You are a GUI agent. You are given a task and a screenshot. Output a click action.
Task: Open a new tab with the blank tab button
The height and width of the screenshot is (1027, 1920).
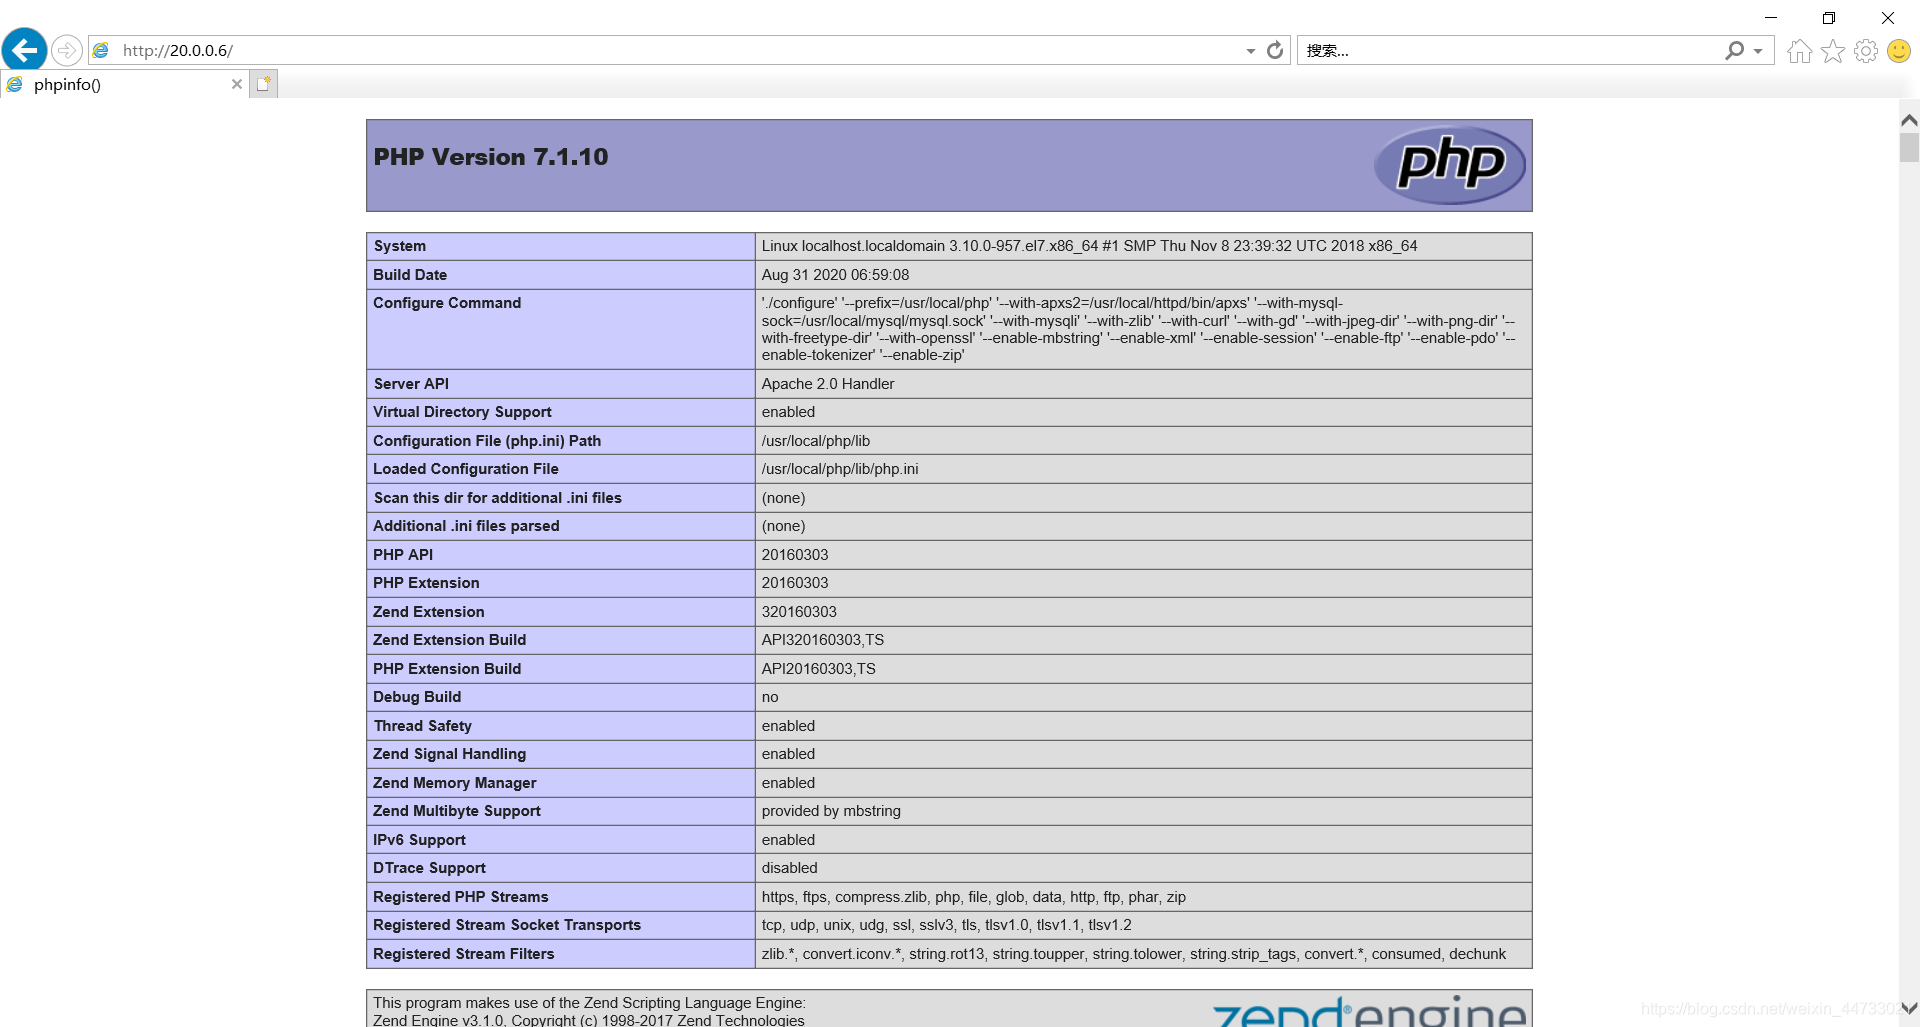click(x=263, y=84)
